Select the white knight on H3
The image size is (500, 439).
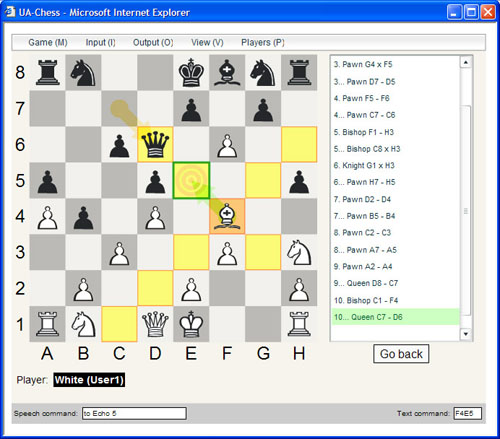[299, 252]
